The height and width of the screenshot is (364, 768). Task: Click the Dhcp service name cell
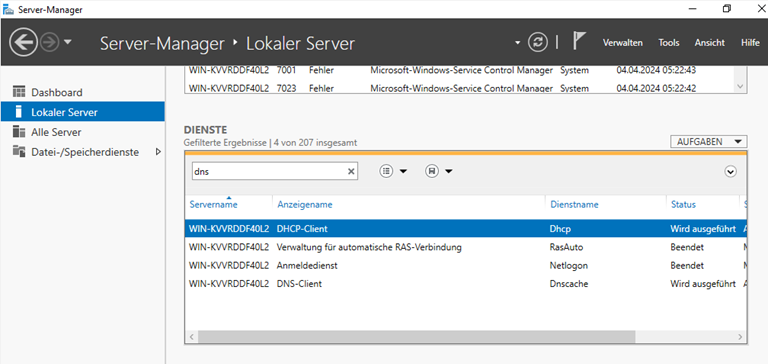click(560, 229)
